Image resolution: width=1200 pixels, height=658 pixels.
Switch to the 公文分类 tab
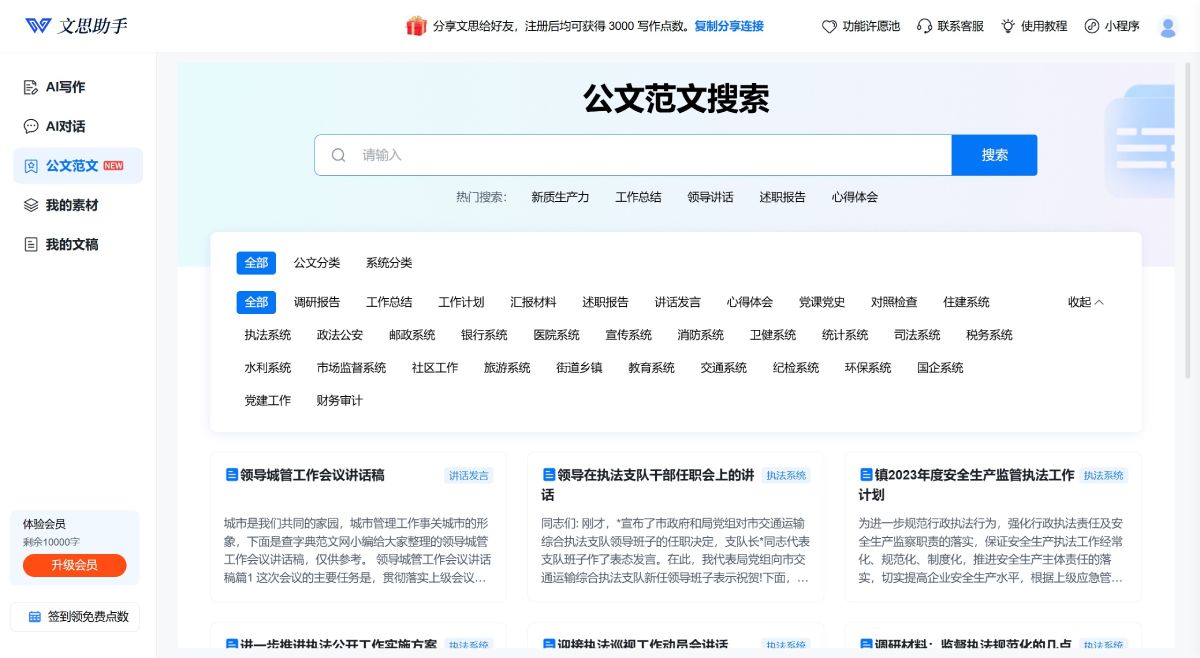pos(318,262)
